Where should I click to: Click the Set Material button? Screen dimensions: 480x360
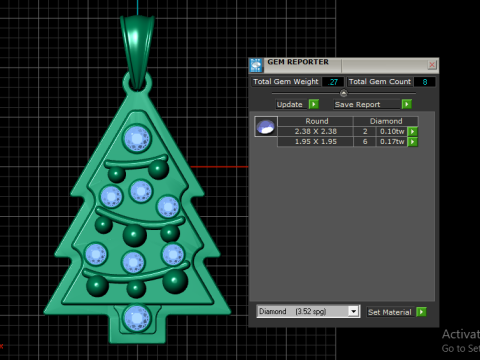pos(390,312)
